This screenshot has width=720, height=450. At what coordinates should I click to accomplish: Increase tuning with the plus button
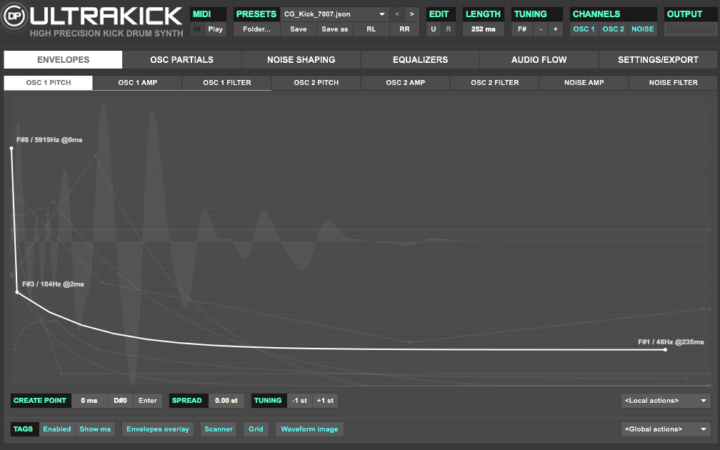(556, 29)
